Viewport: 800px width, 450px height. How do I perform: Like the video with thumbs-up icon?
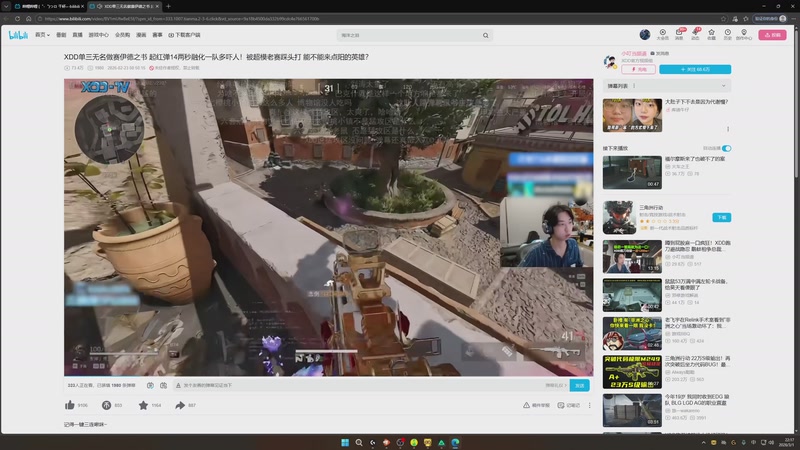70,405
